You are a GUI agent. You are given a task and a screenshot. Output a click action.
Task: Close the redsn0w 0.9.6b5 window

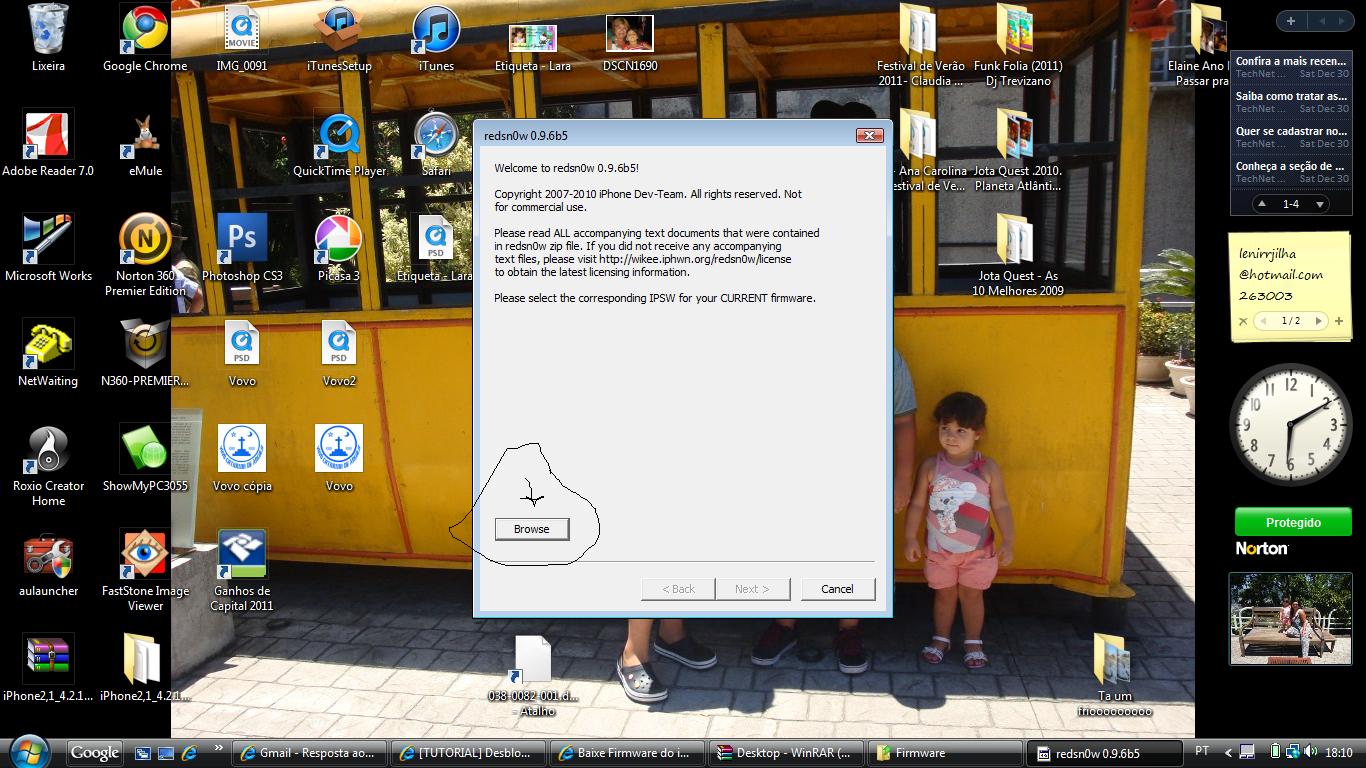[869, 135]
